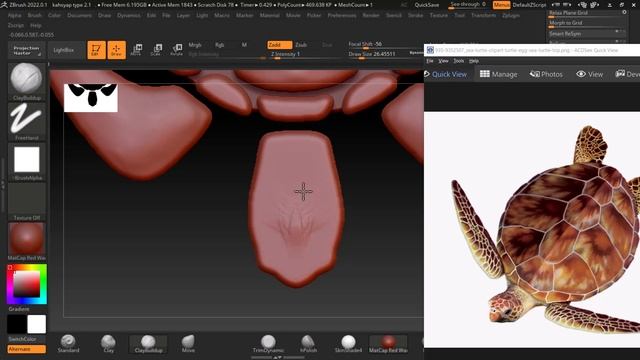This screenshot has width=640, height=360.
Task: Click the SwitchColor button
Action: click(22, 339)
